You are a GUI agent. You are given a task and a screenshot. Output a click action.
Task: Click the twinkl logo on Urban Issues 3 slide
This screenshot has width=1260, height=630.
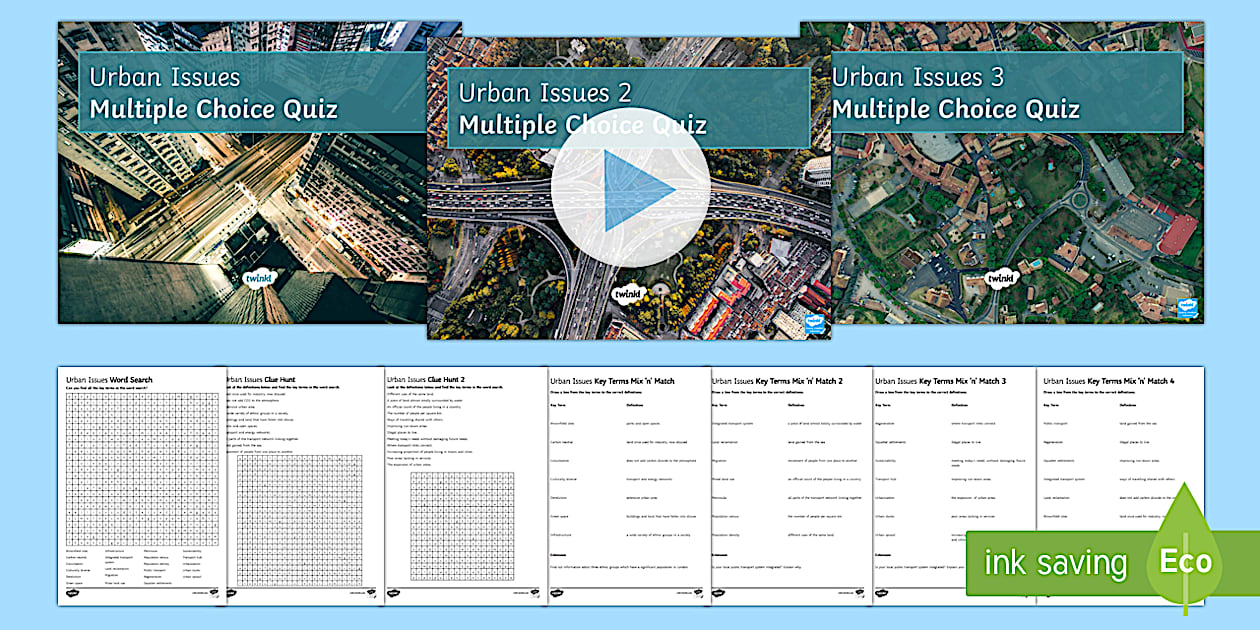pyautogui.click(x=1000, y=278)
